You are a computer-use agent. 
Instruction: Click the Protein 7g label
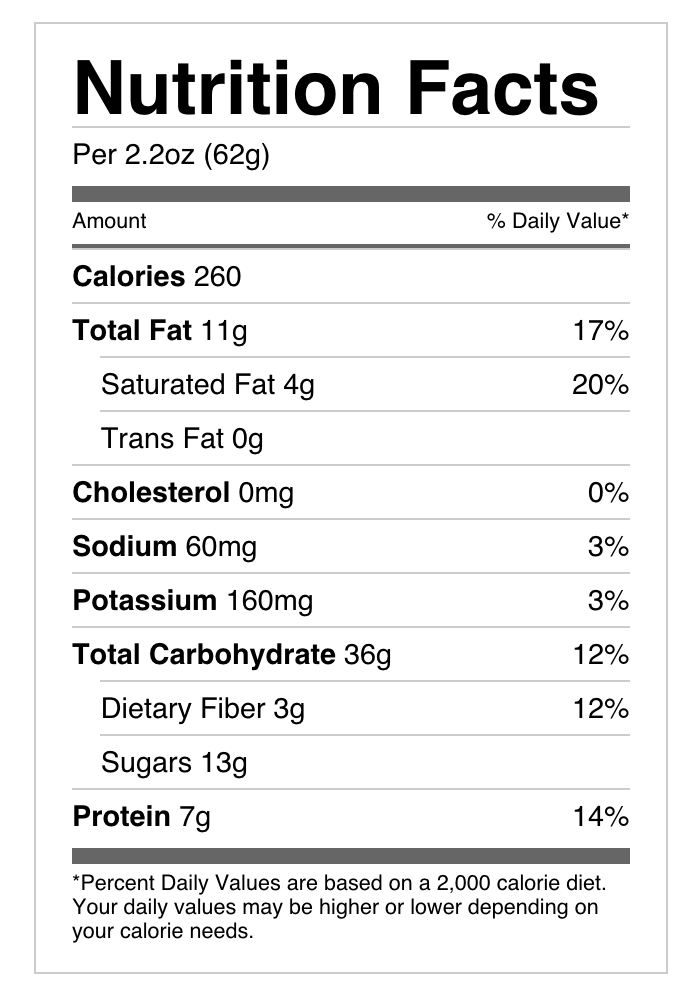click(142, 817)
